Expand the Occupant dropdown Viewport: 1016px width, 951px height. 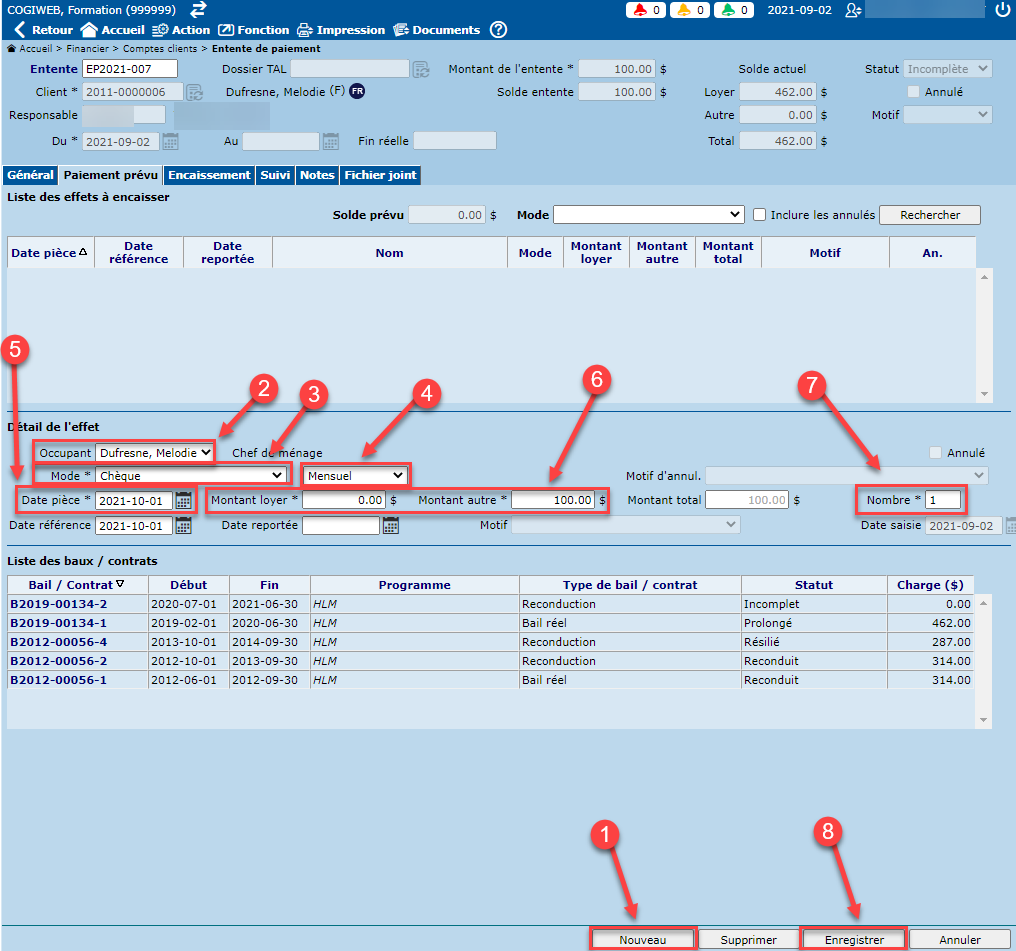(155, 453)
